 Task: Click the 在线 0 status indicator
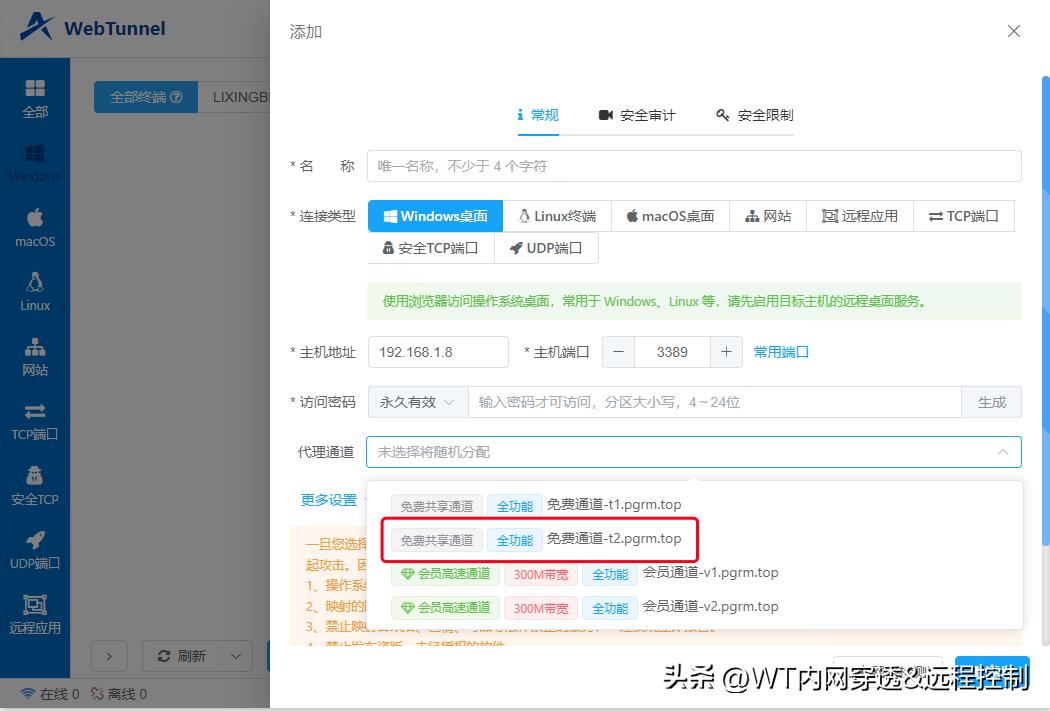click(x=50, y=694)
